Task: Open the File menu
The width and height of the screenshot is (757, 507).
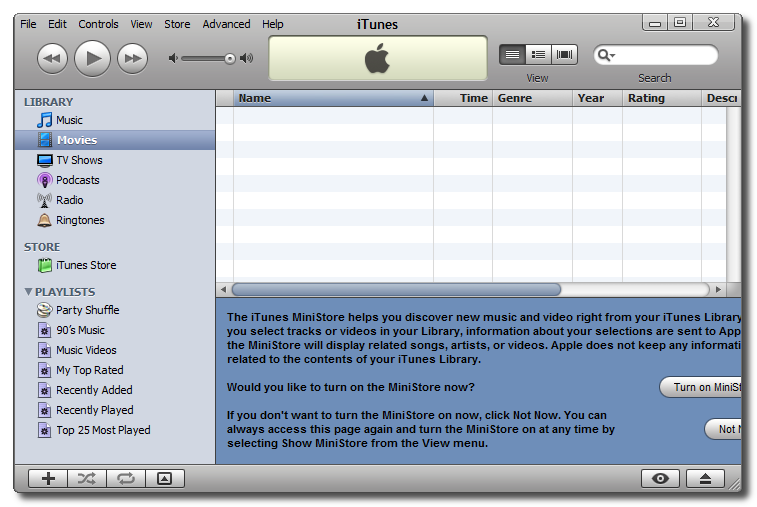Action: pyautogui.click(x=28, y=24)
